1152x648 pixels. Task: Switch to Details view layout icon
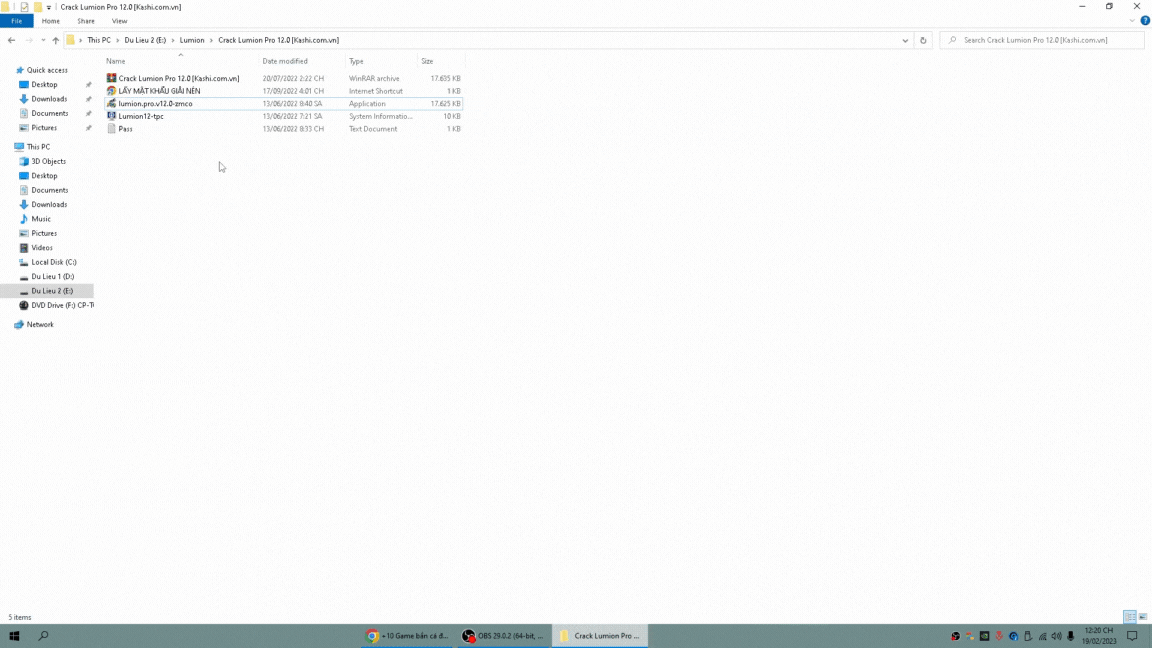pos(1129,617)
